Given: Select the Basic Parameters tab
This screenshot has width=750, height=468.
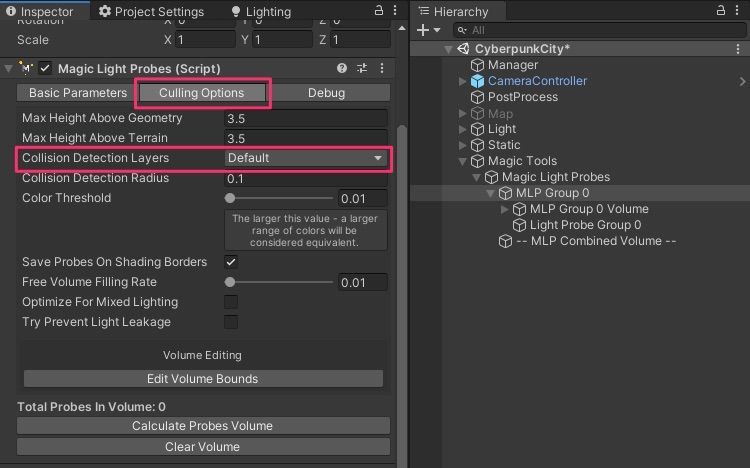Looking at the screenshot, I should click(x=78, y=93).
